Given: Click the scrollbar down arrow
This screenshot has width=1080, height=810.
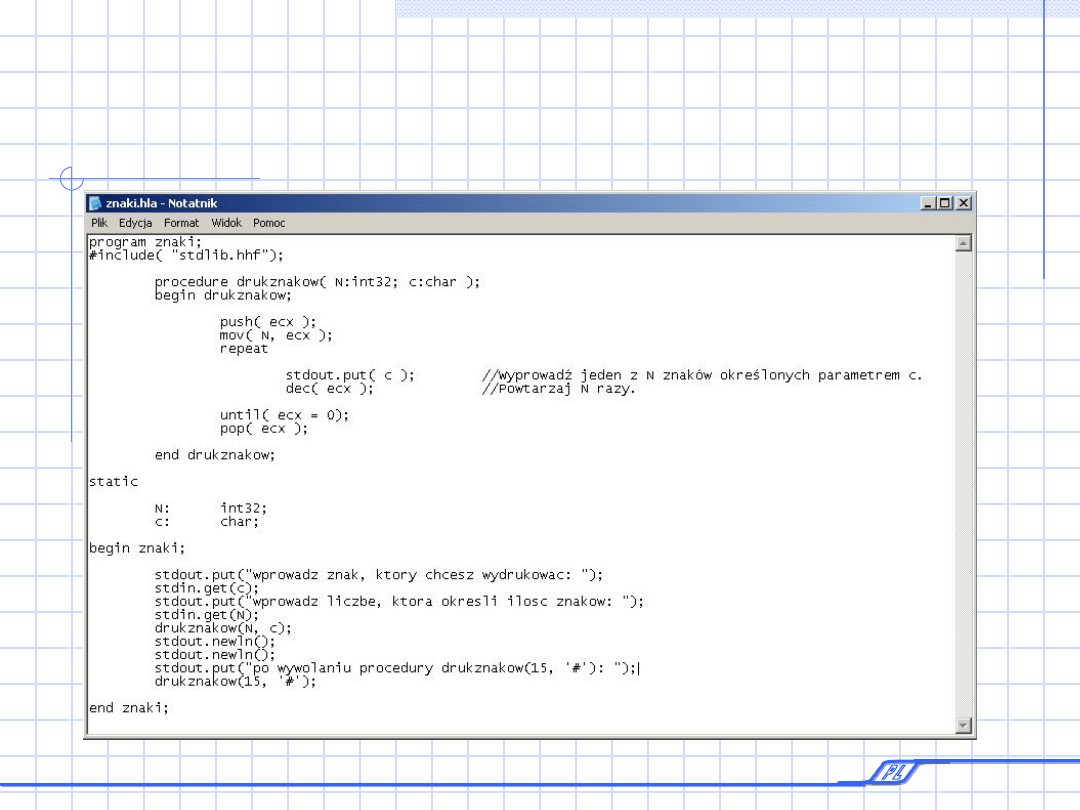Looking at the screenshot, I should pos(963,725).
